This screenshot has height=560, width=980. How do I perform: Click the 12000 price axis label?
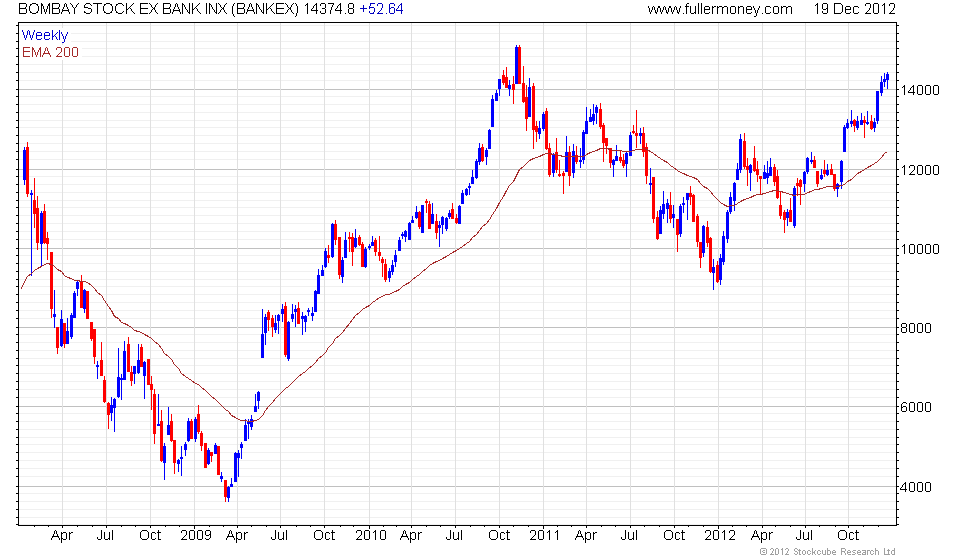920,170
